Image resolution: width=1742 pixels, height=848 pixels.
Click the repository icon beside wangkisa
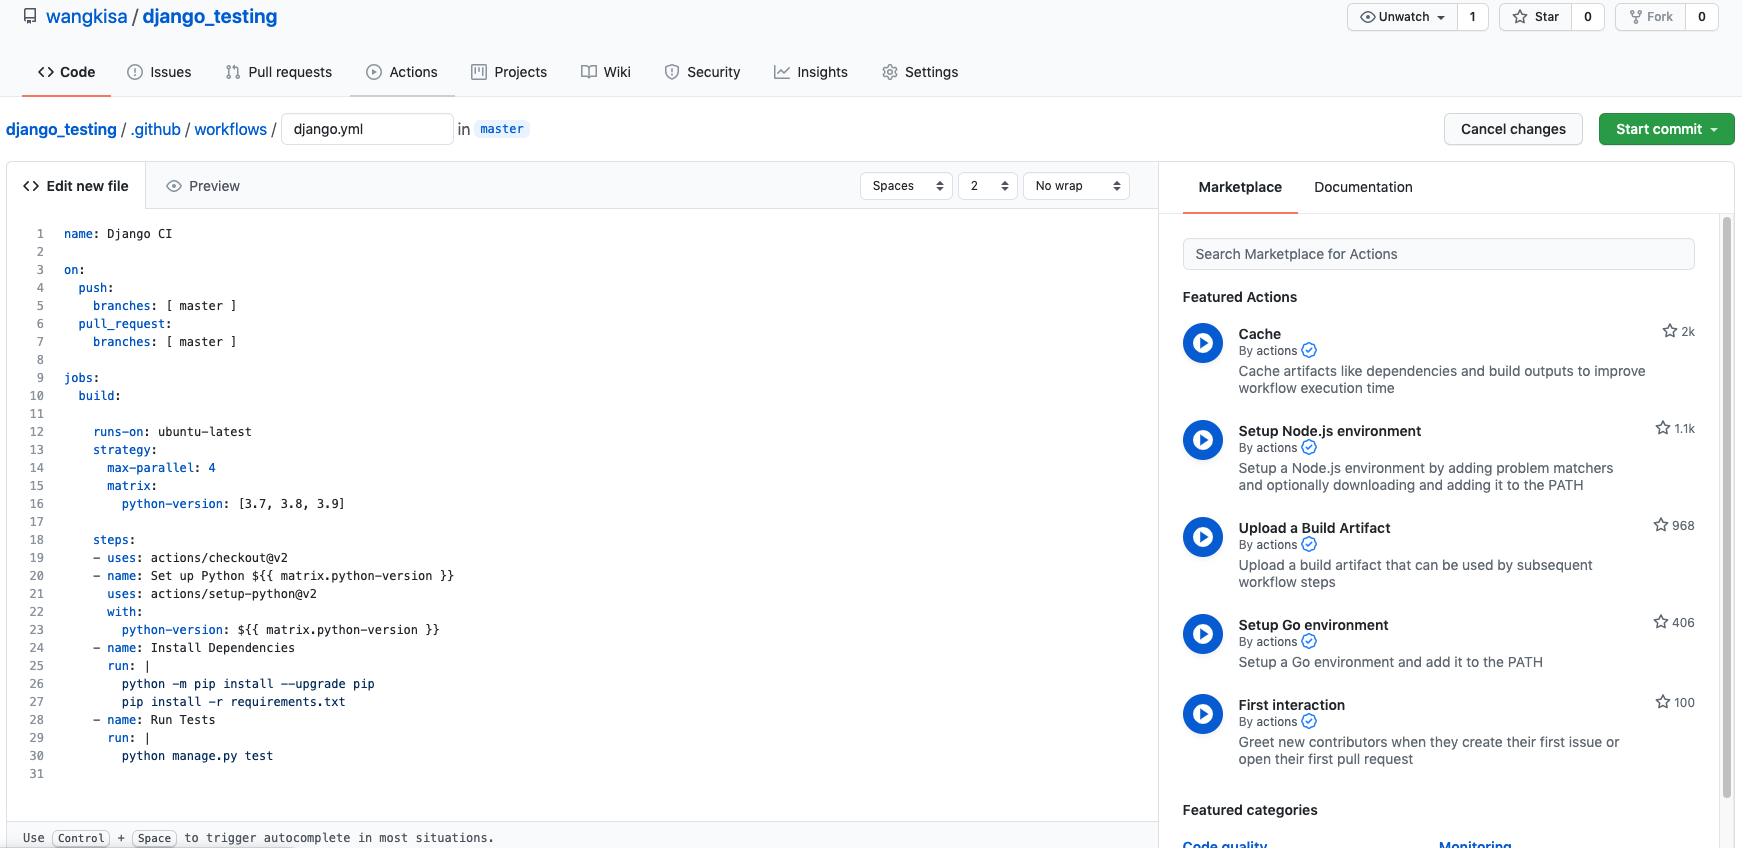click(30, 17)
